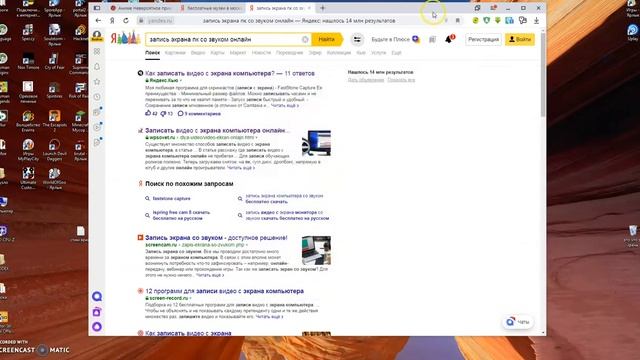Open the sidebar notifications bell icon
Image resolution: width=640 pixels, height=360 pixels.
pyautogui.click(x=97, y=67)
